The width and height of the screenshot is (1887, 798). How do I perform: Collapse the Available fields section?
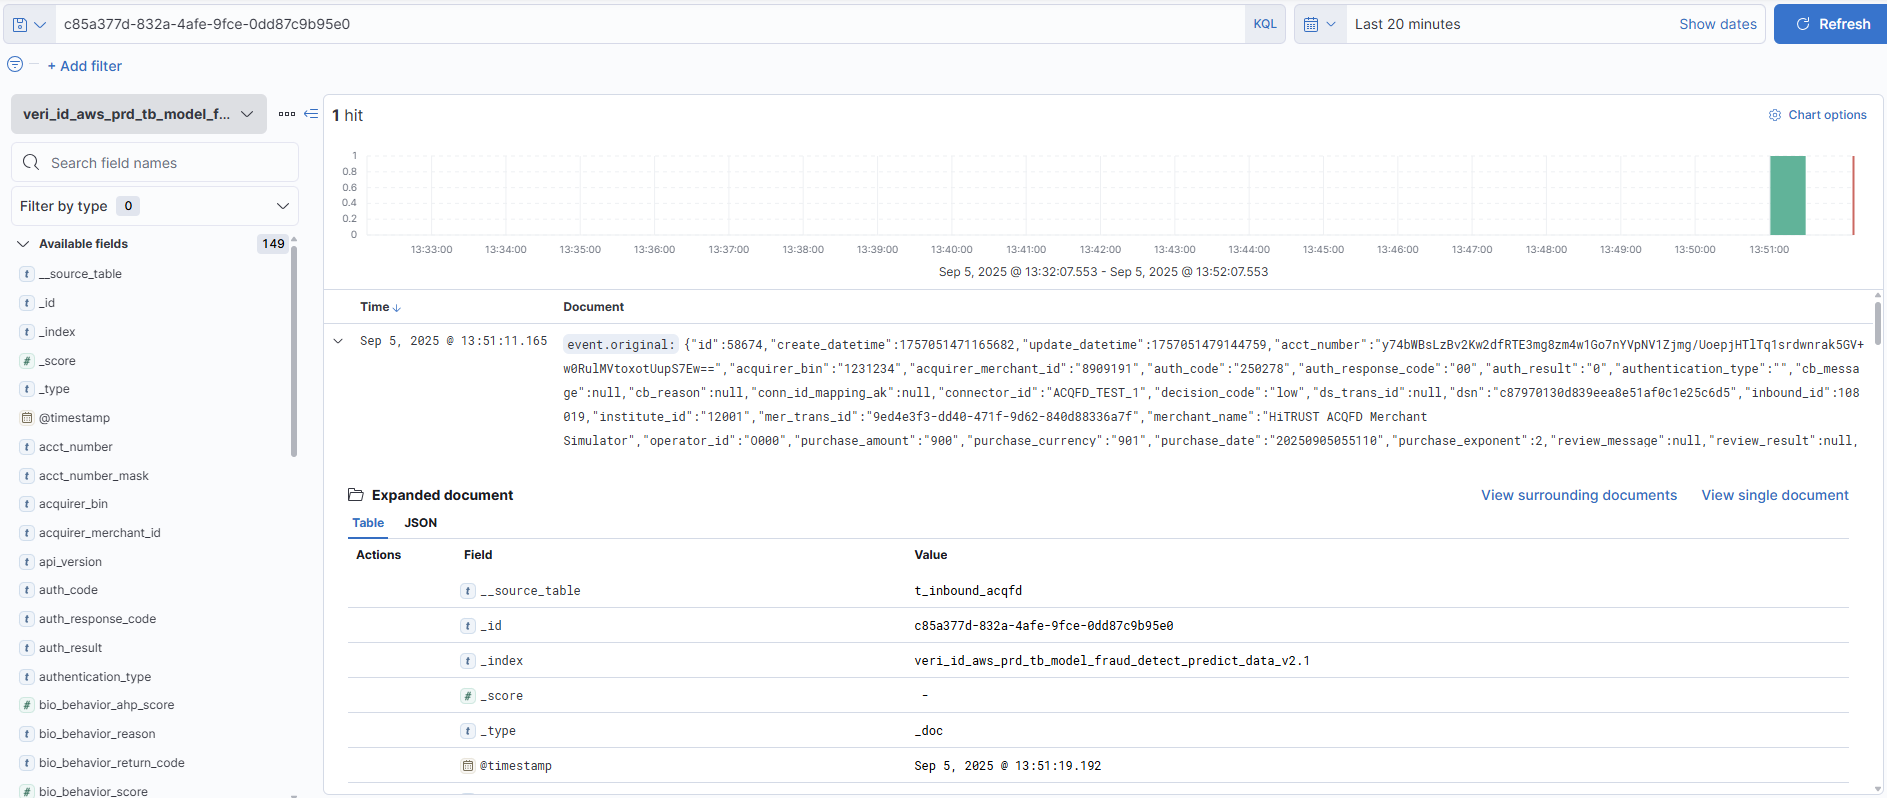coord(23,244)
